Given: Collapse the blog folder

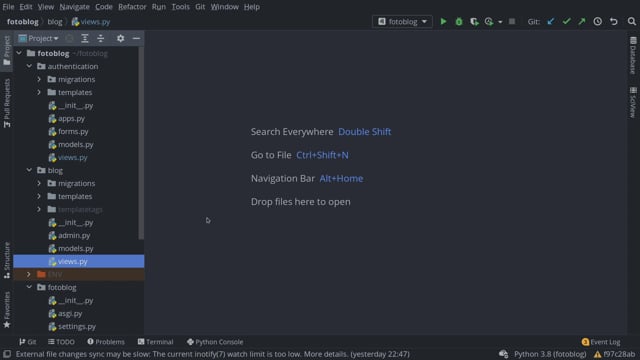Looking at the screenshot, I should coord(29,170).
